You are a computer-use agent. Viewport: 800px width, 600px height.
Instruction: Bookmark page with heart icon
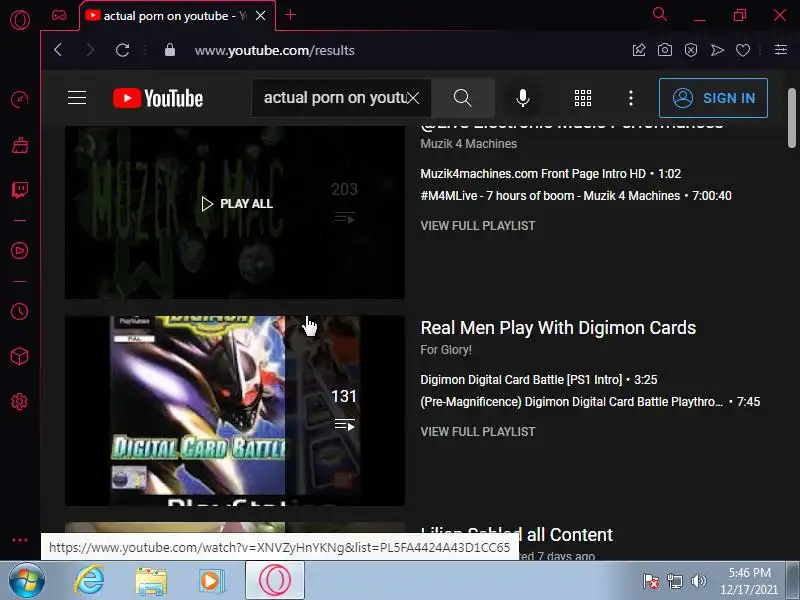[x=743, y=50]
